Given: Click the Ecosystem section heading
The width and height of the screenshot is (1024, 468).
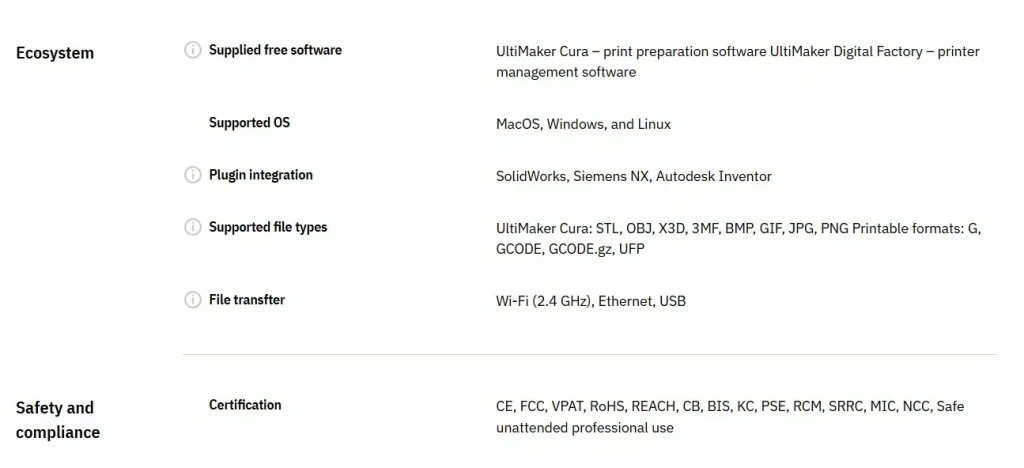Looking at the screenshot, I should [x=55, y=53].
